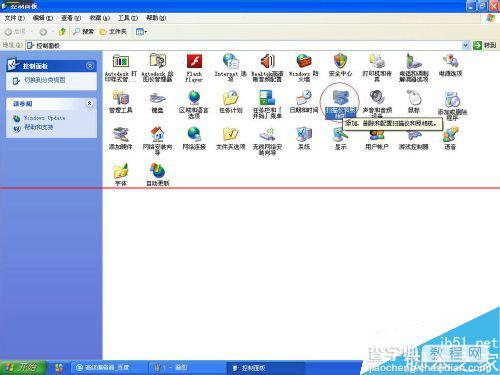
Task: Click the Windows Update link
Action: (44, 118)
